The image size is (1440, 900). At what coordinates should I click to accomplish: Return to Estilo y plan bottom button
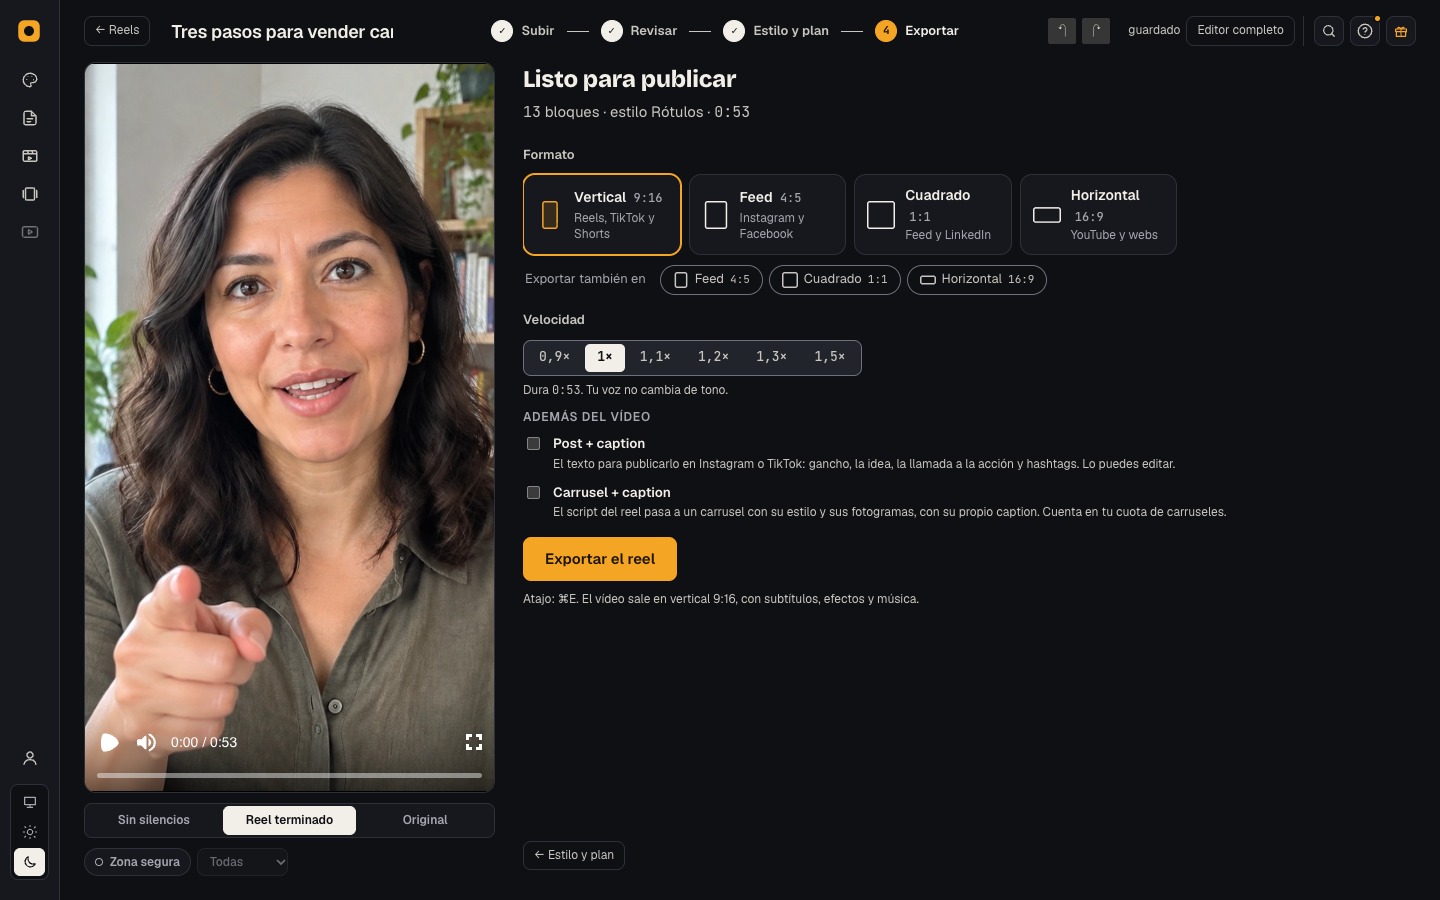574,856
